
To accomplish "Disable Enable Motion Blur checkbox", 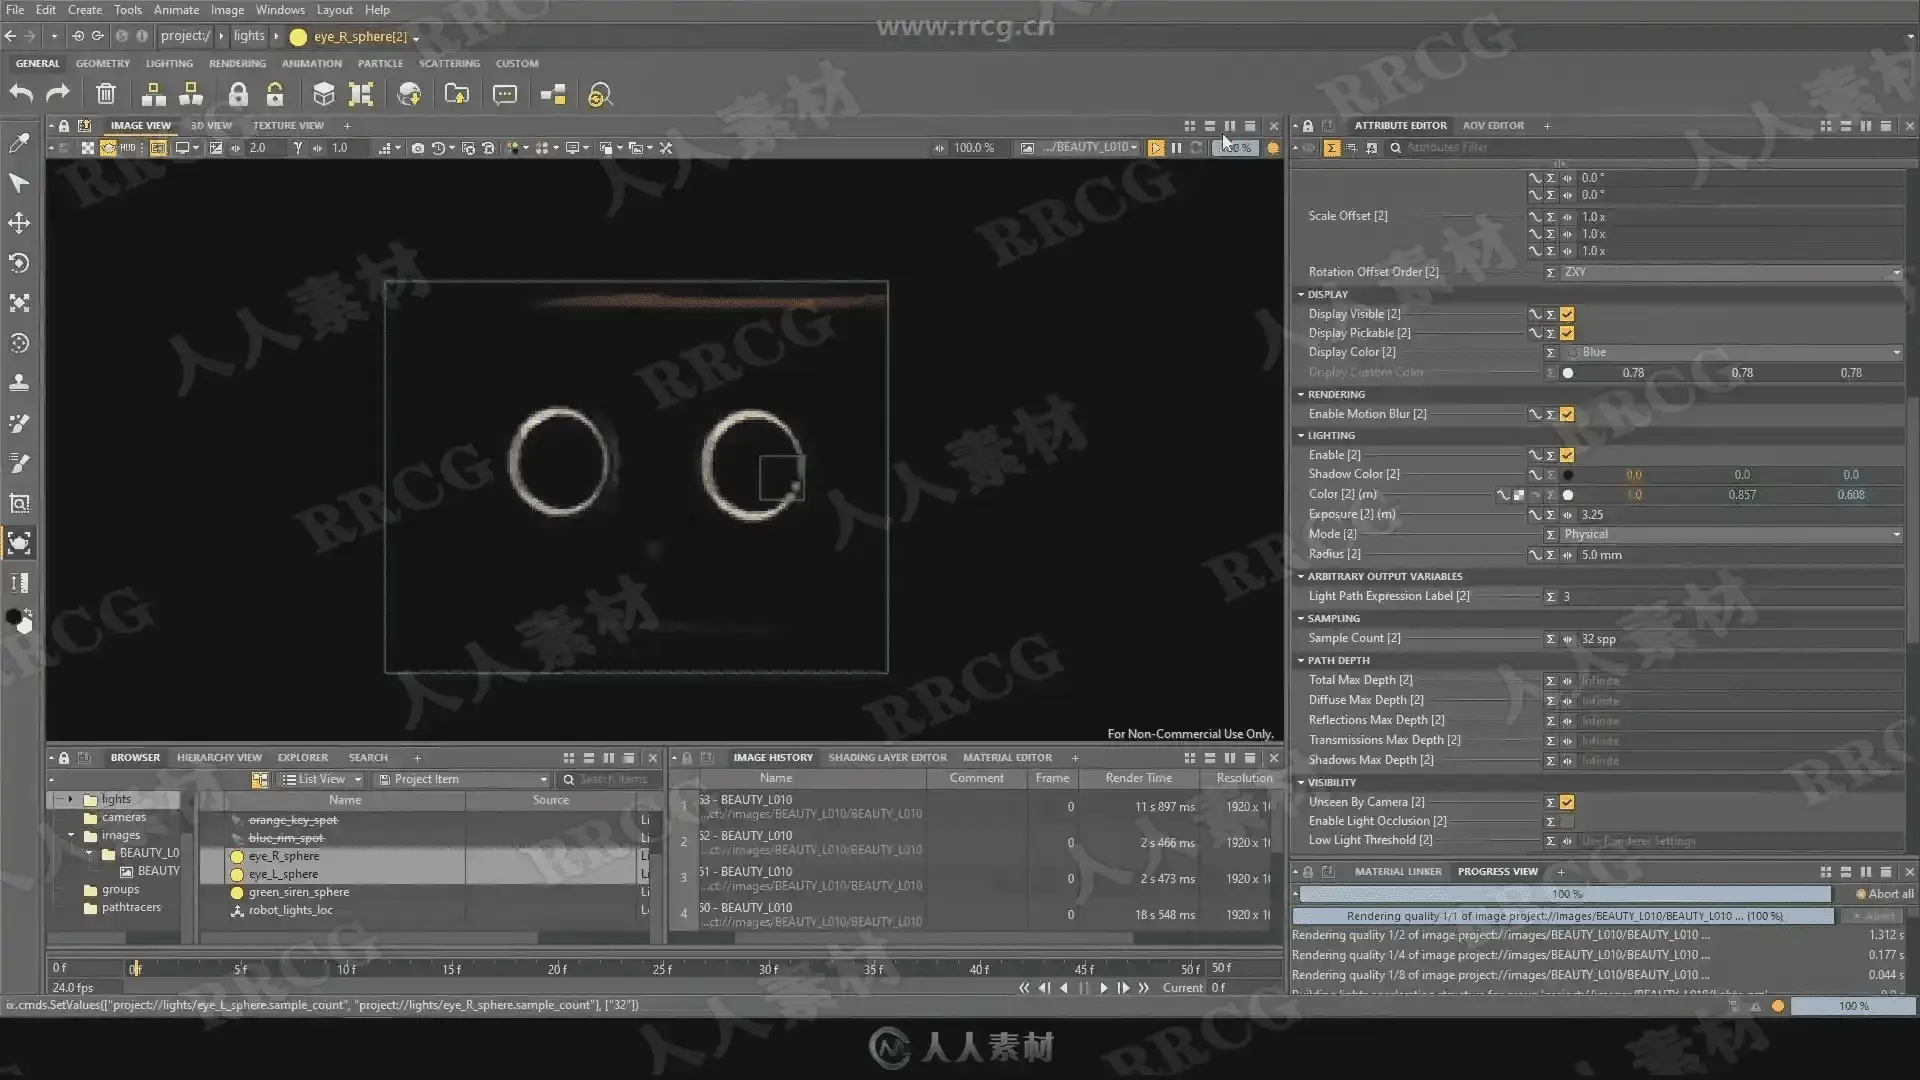I will click(x=1567, y=414).
